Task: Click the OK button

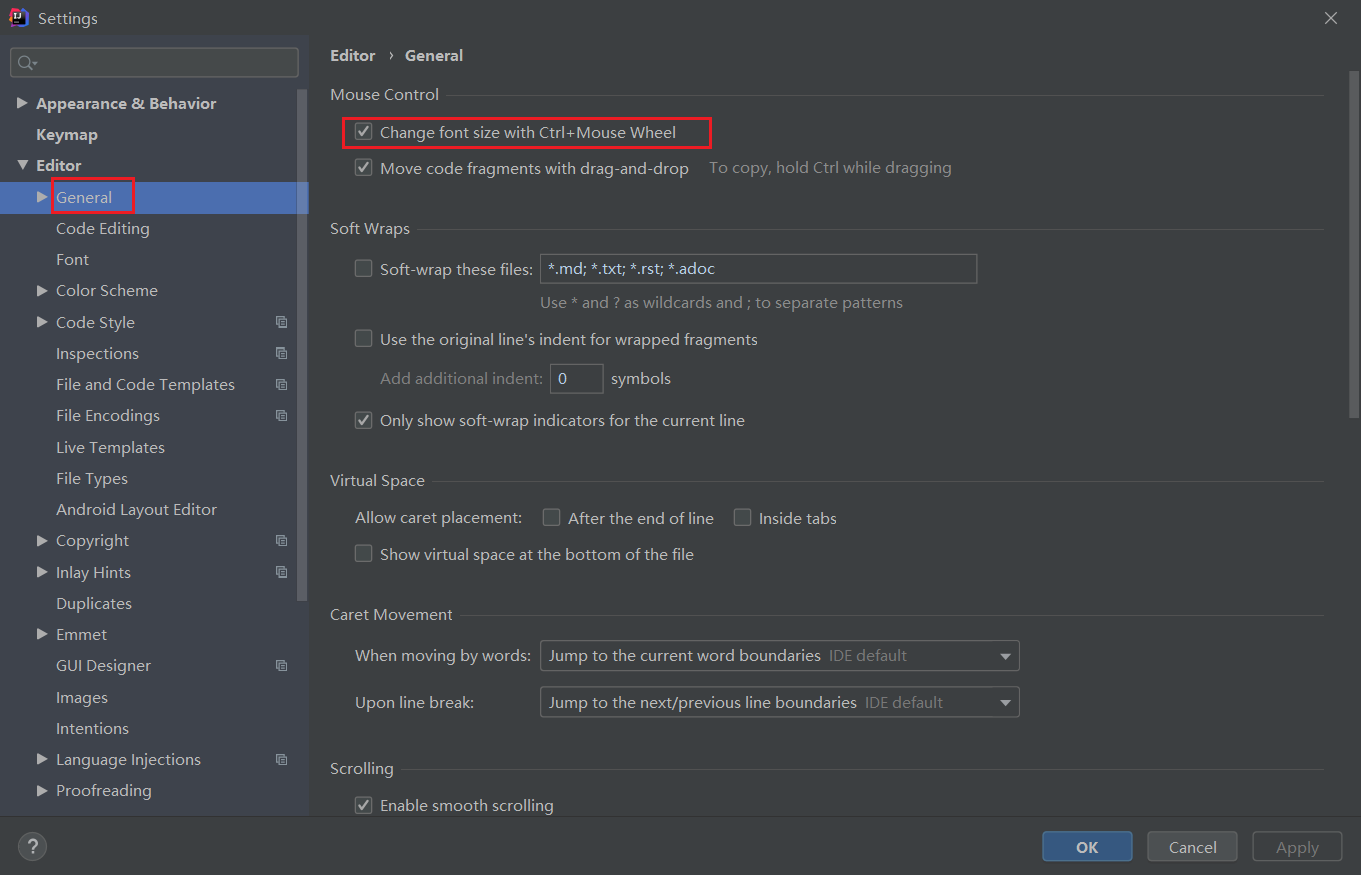Action: click(1087, 847)
